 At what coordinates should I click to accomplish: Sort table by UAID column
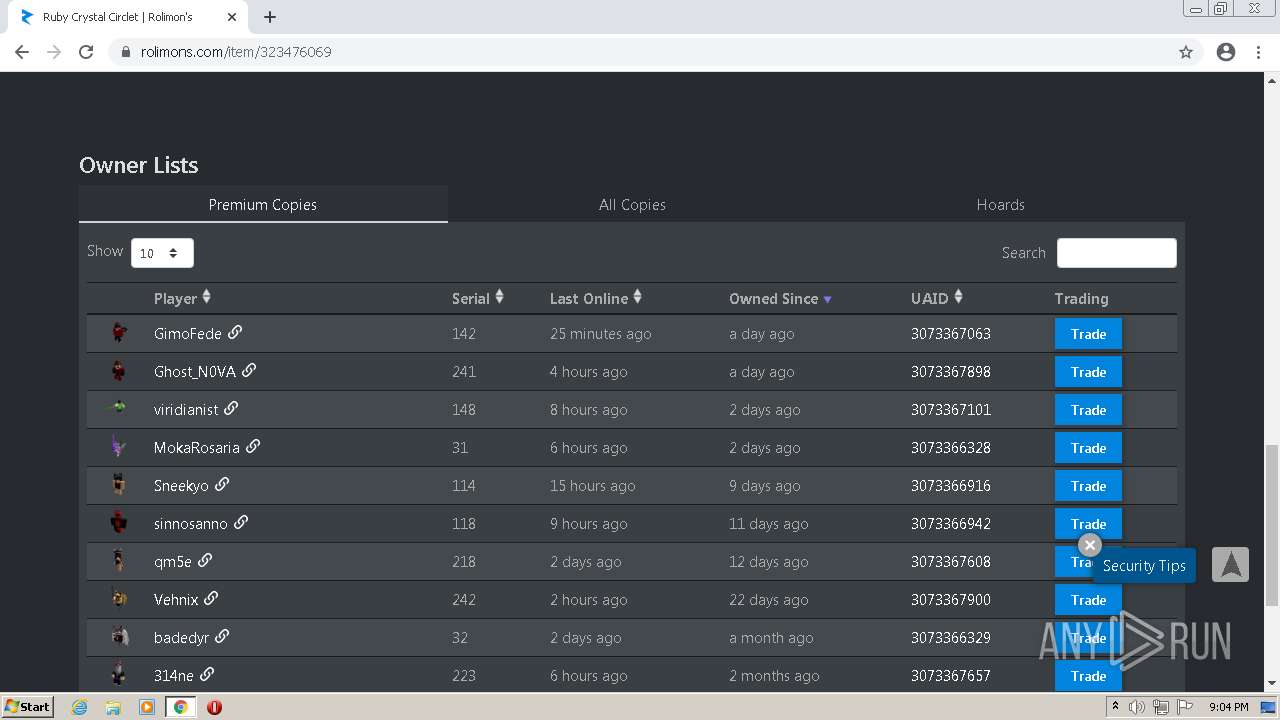[937, 298]
